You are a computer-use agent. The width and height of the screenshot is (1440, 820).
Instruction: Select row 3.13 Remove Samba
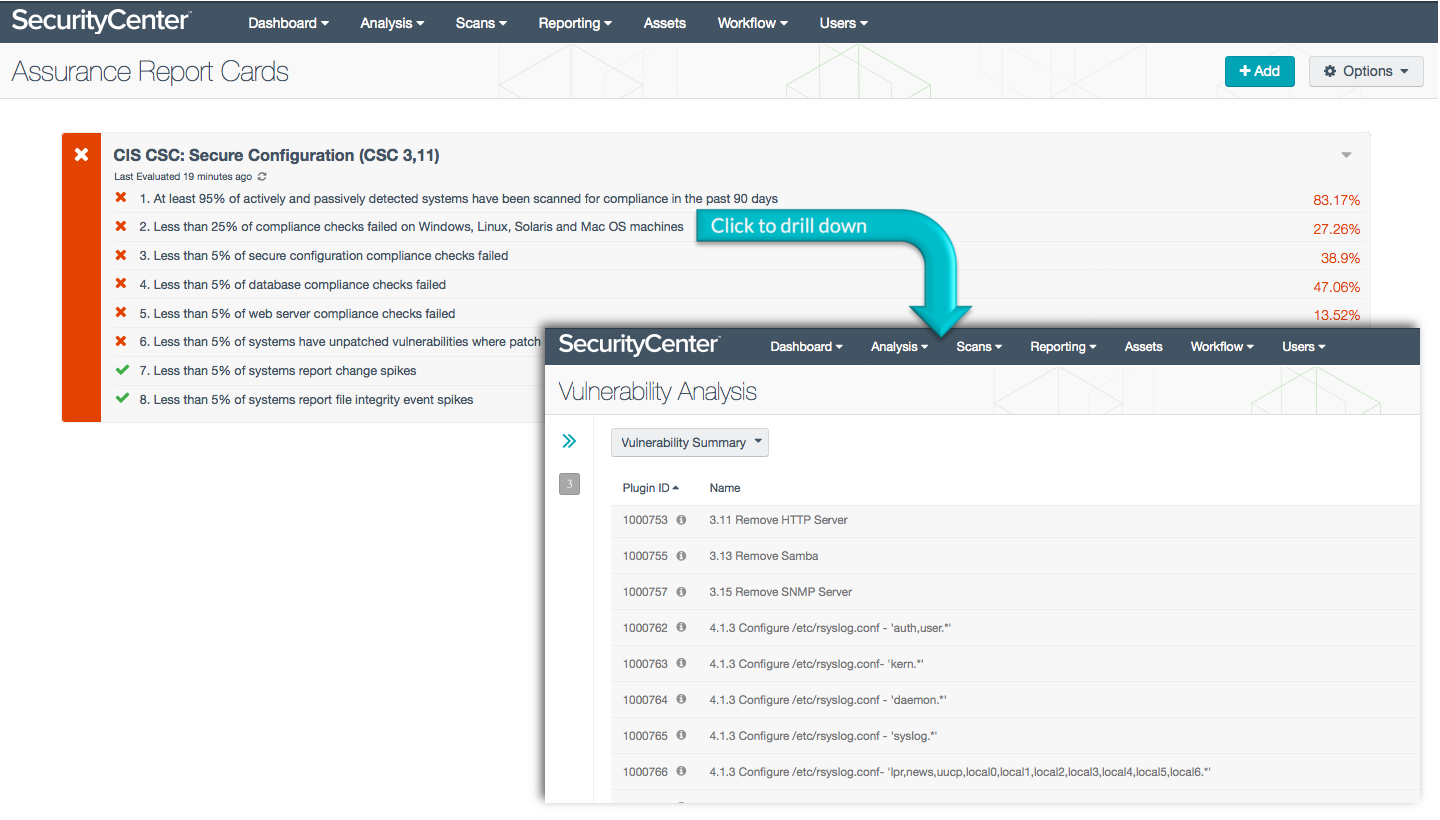1015,556
